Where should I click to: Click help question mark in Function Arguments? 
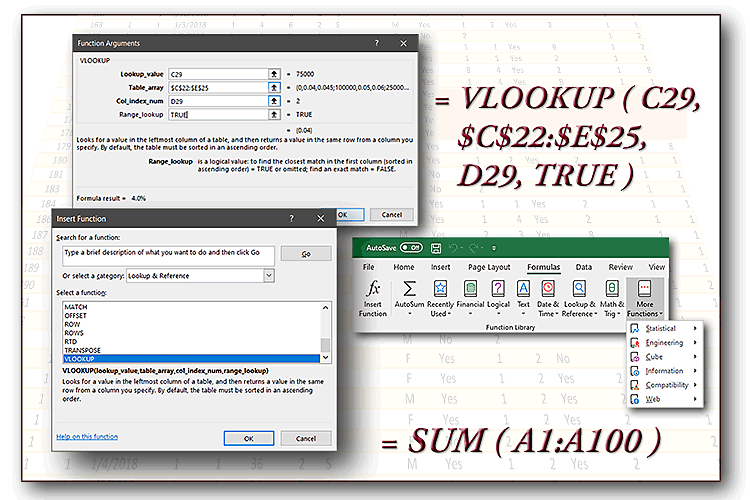[376, 43]
